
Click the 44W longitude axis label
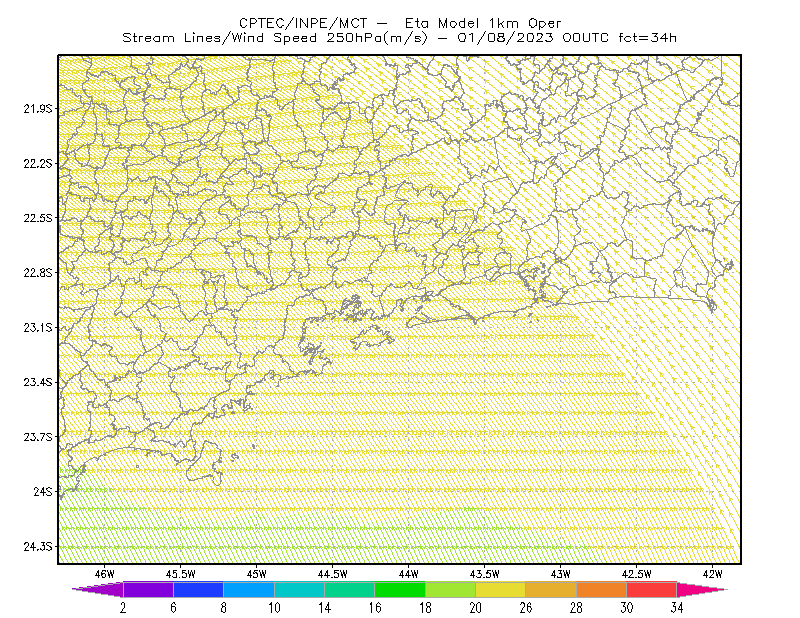coord(409,574)
